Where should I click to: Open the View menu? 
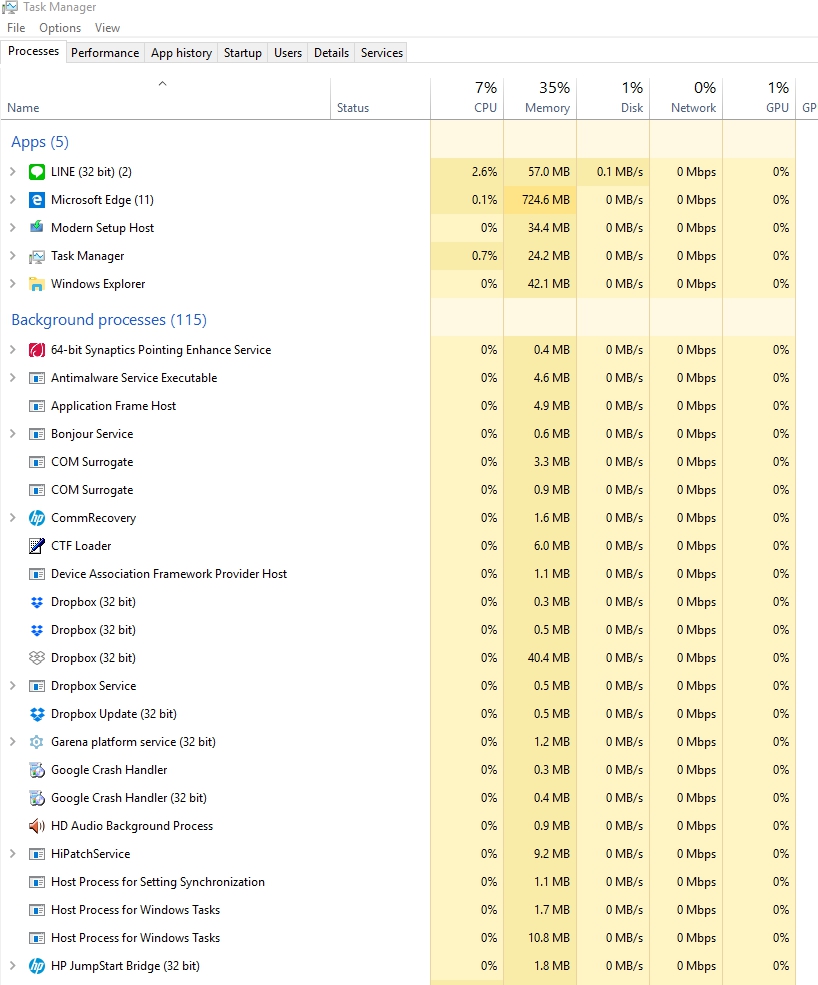click(x=107, y=28)
